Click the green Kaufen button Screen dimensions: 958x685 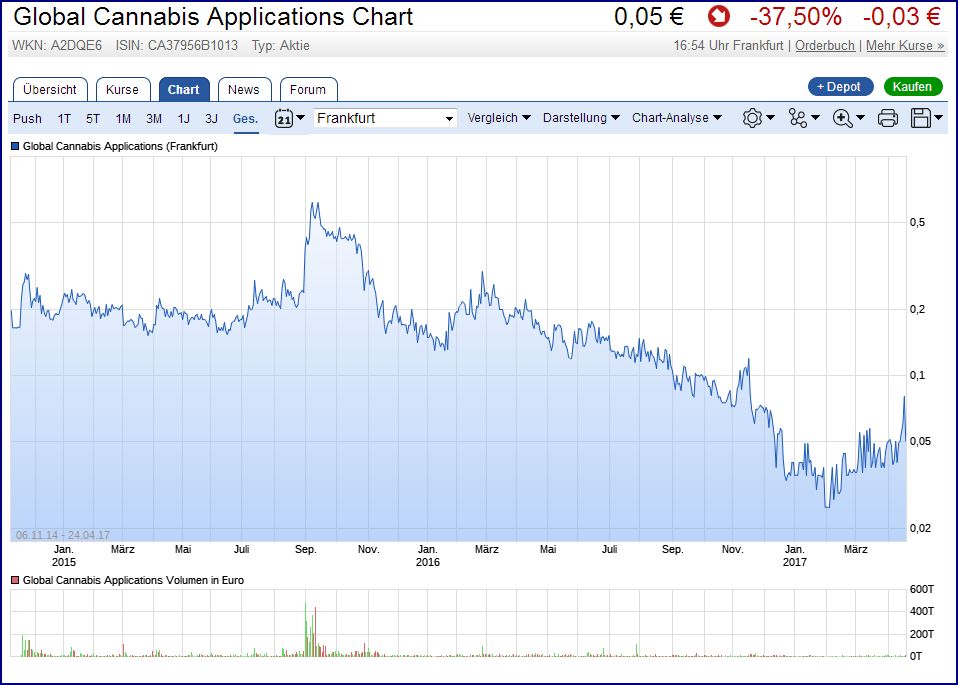pyautogui.click(x=912, y=87)
